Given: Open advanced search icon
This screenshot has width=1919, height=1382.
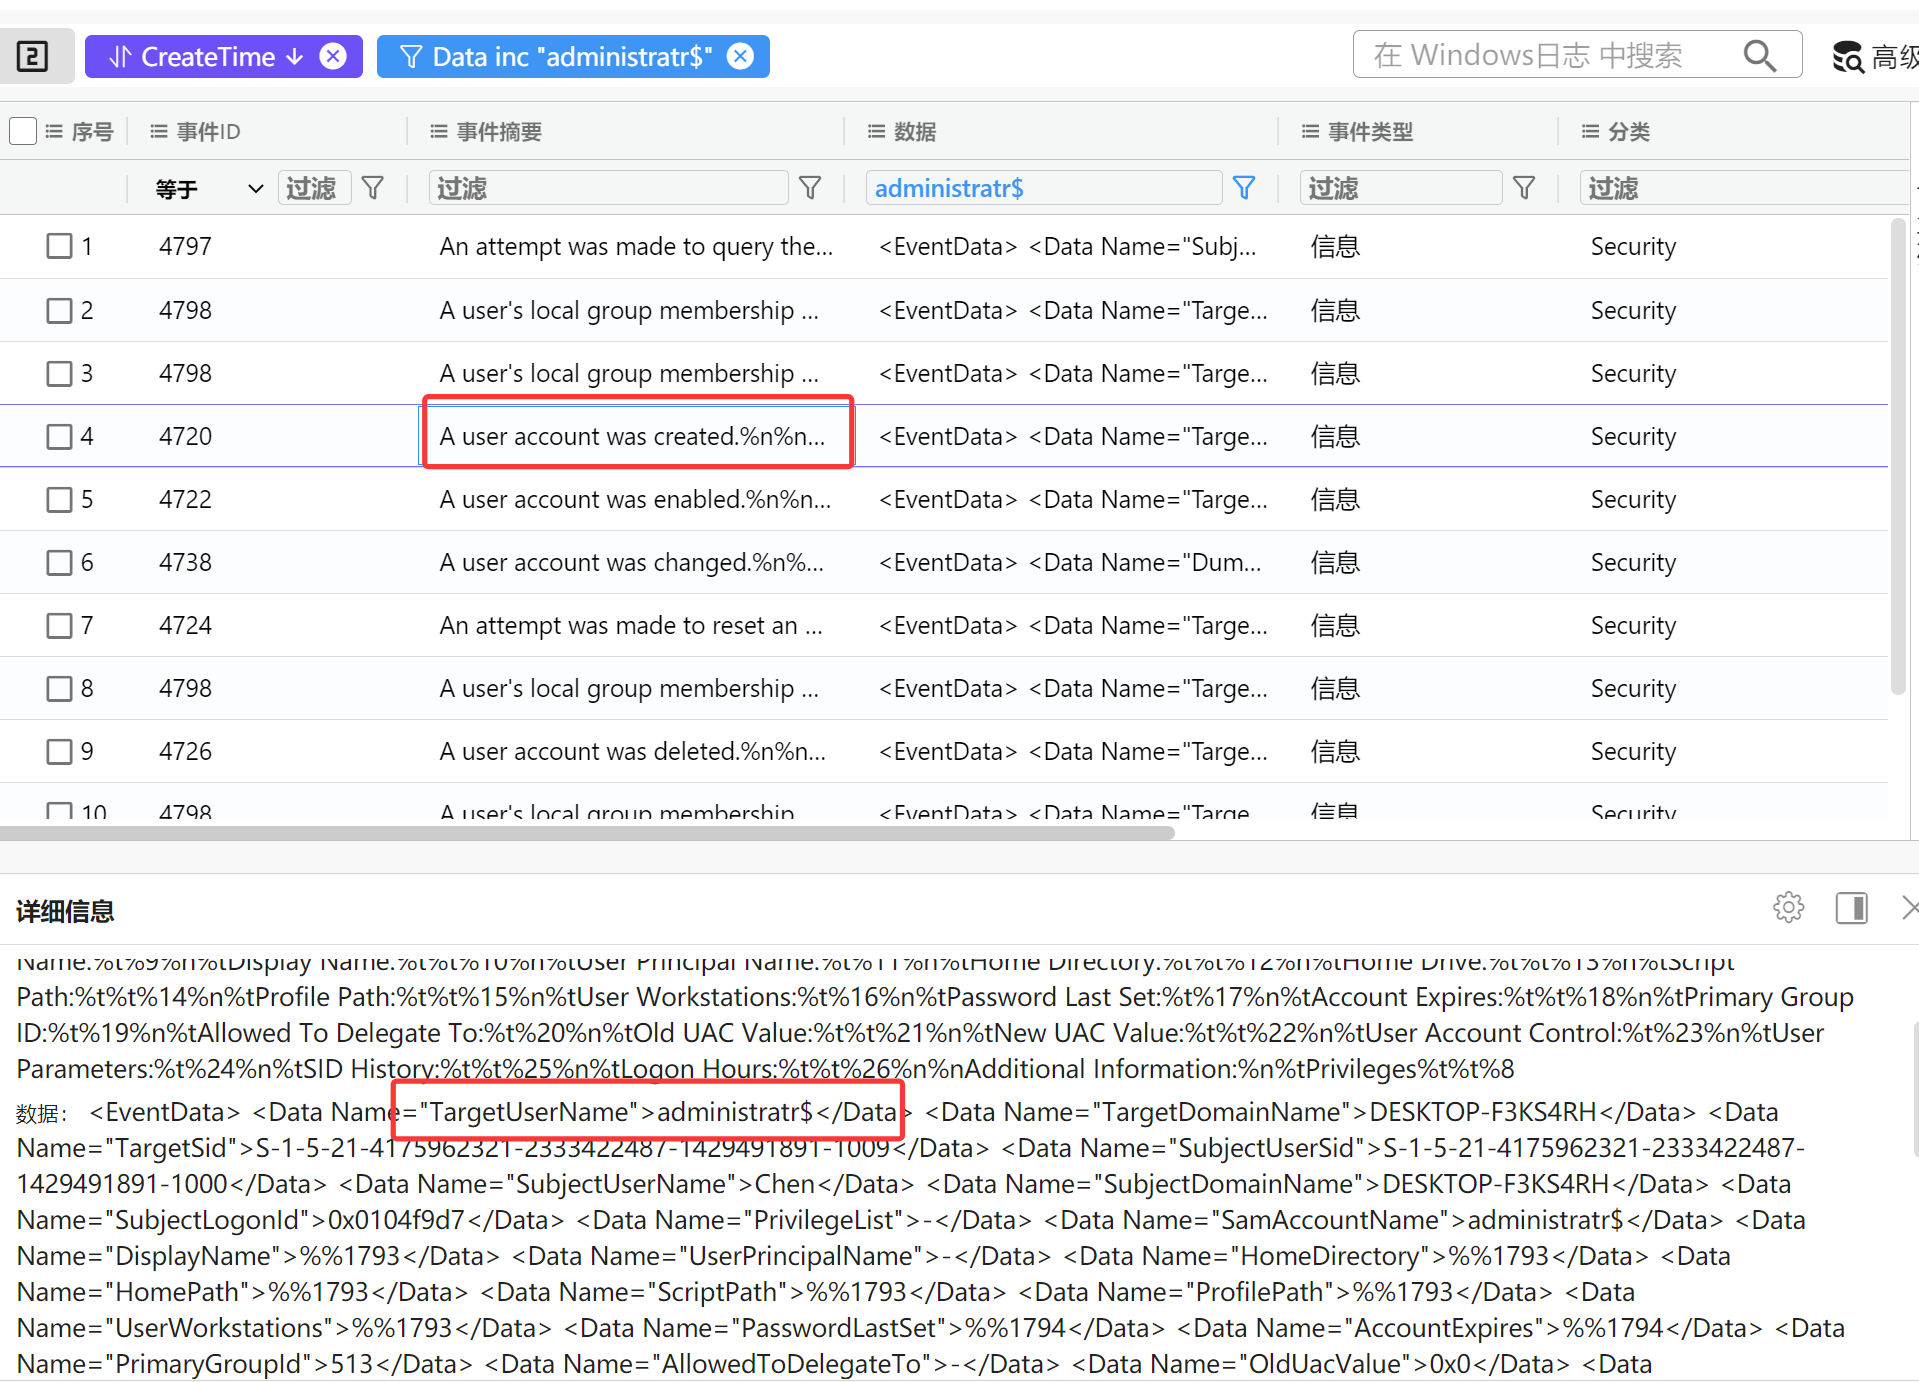Looking at the screenshot, I should (x=1847, y=57).
